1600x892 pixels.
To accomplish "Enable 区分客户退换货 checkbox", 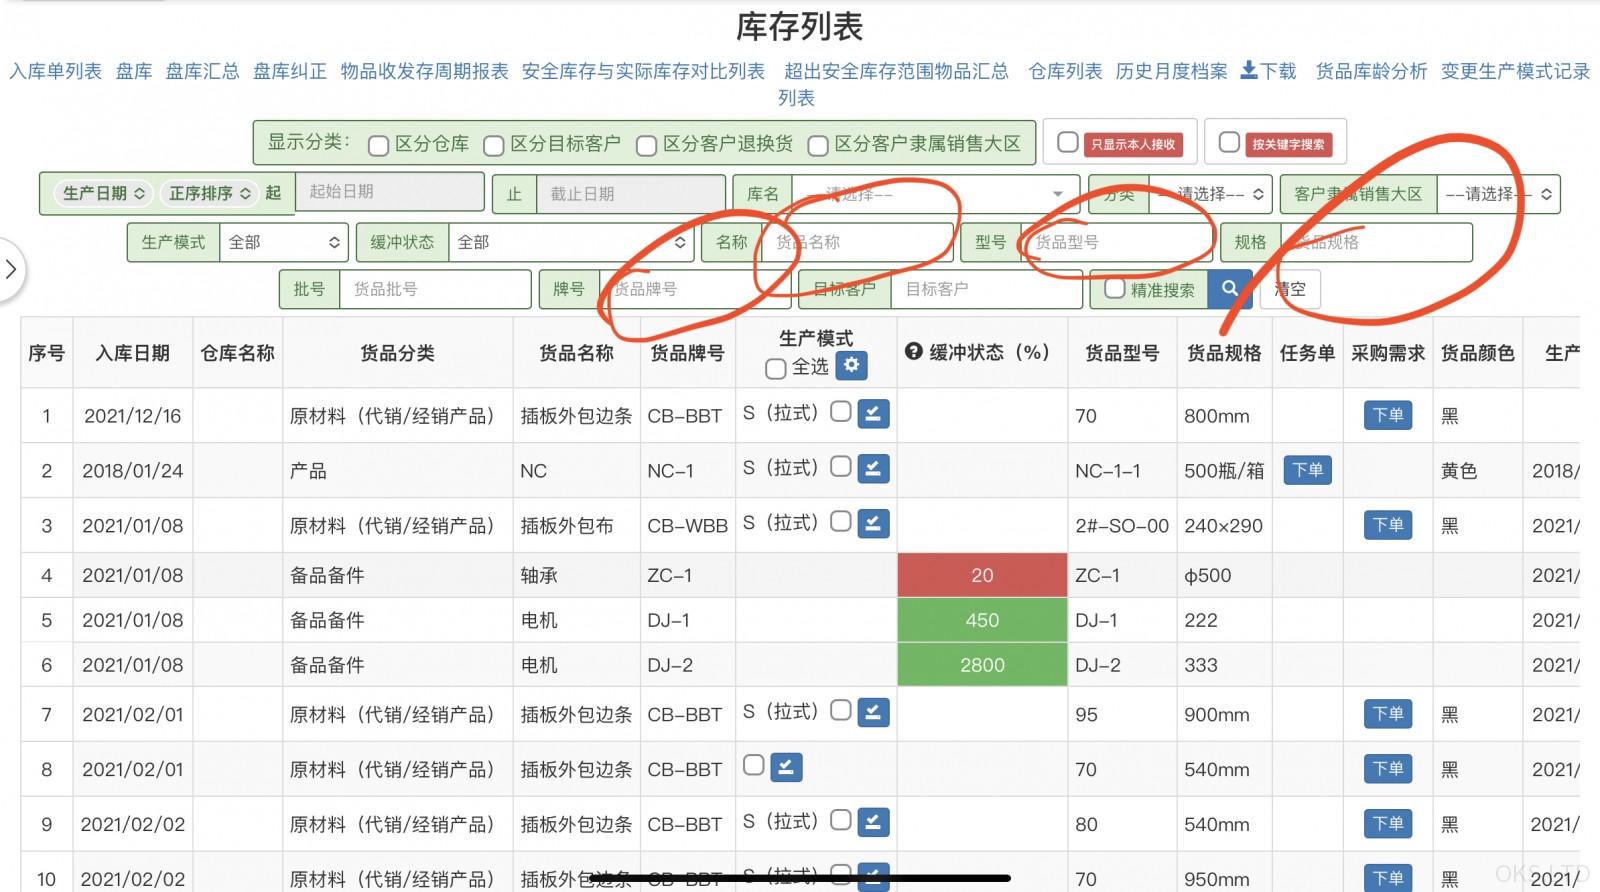I will (646, 146).
